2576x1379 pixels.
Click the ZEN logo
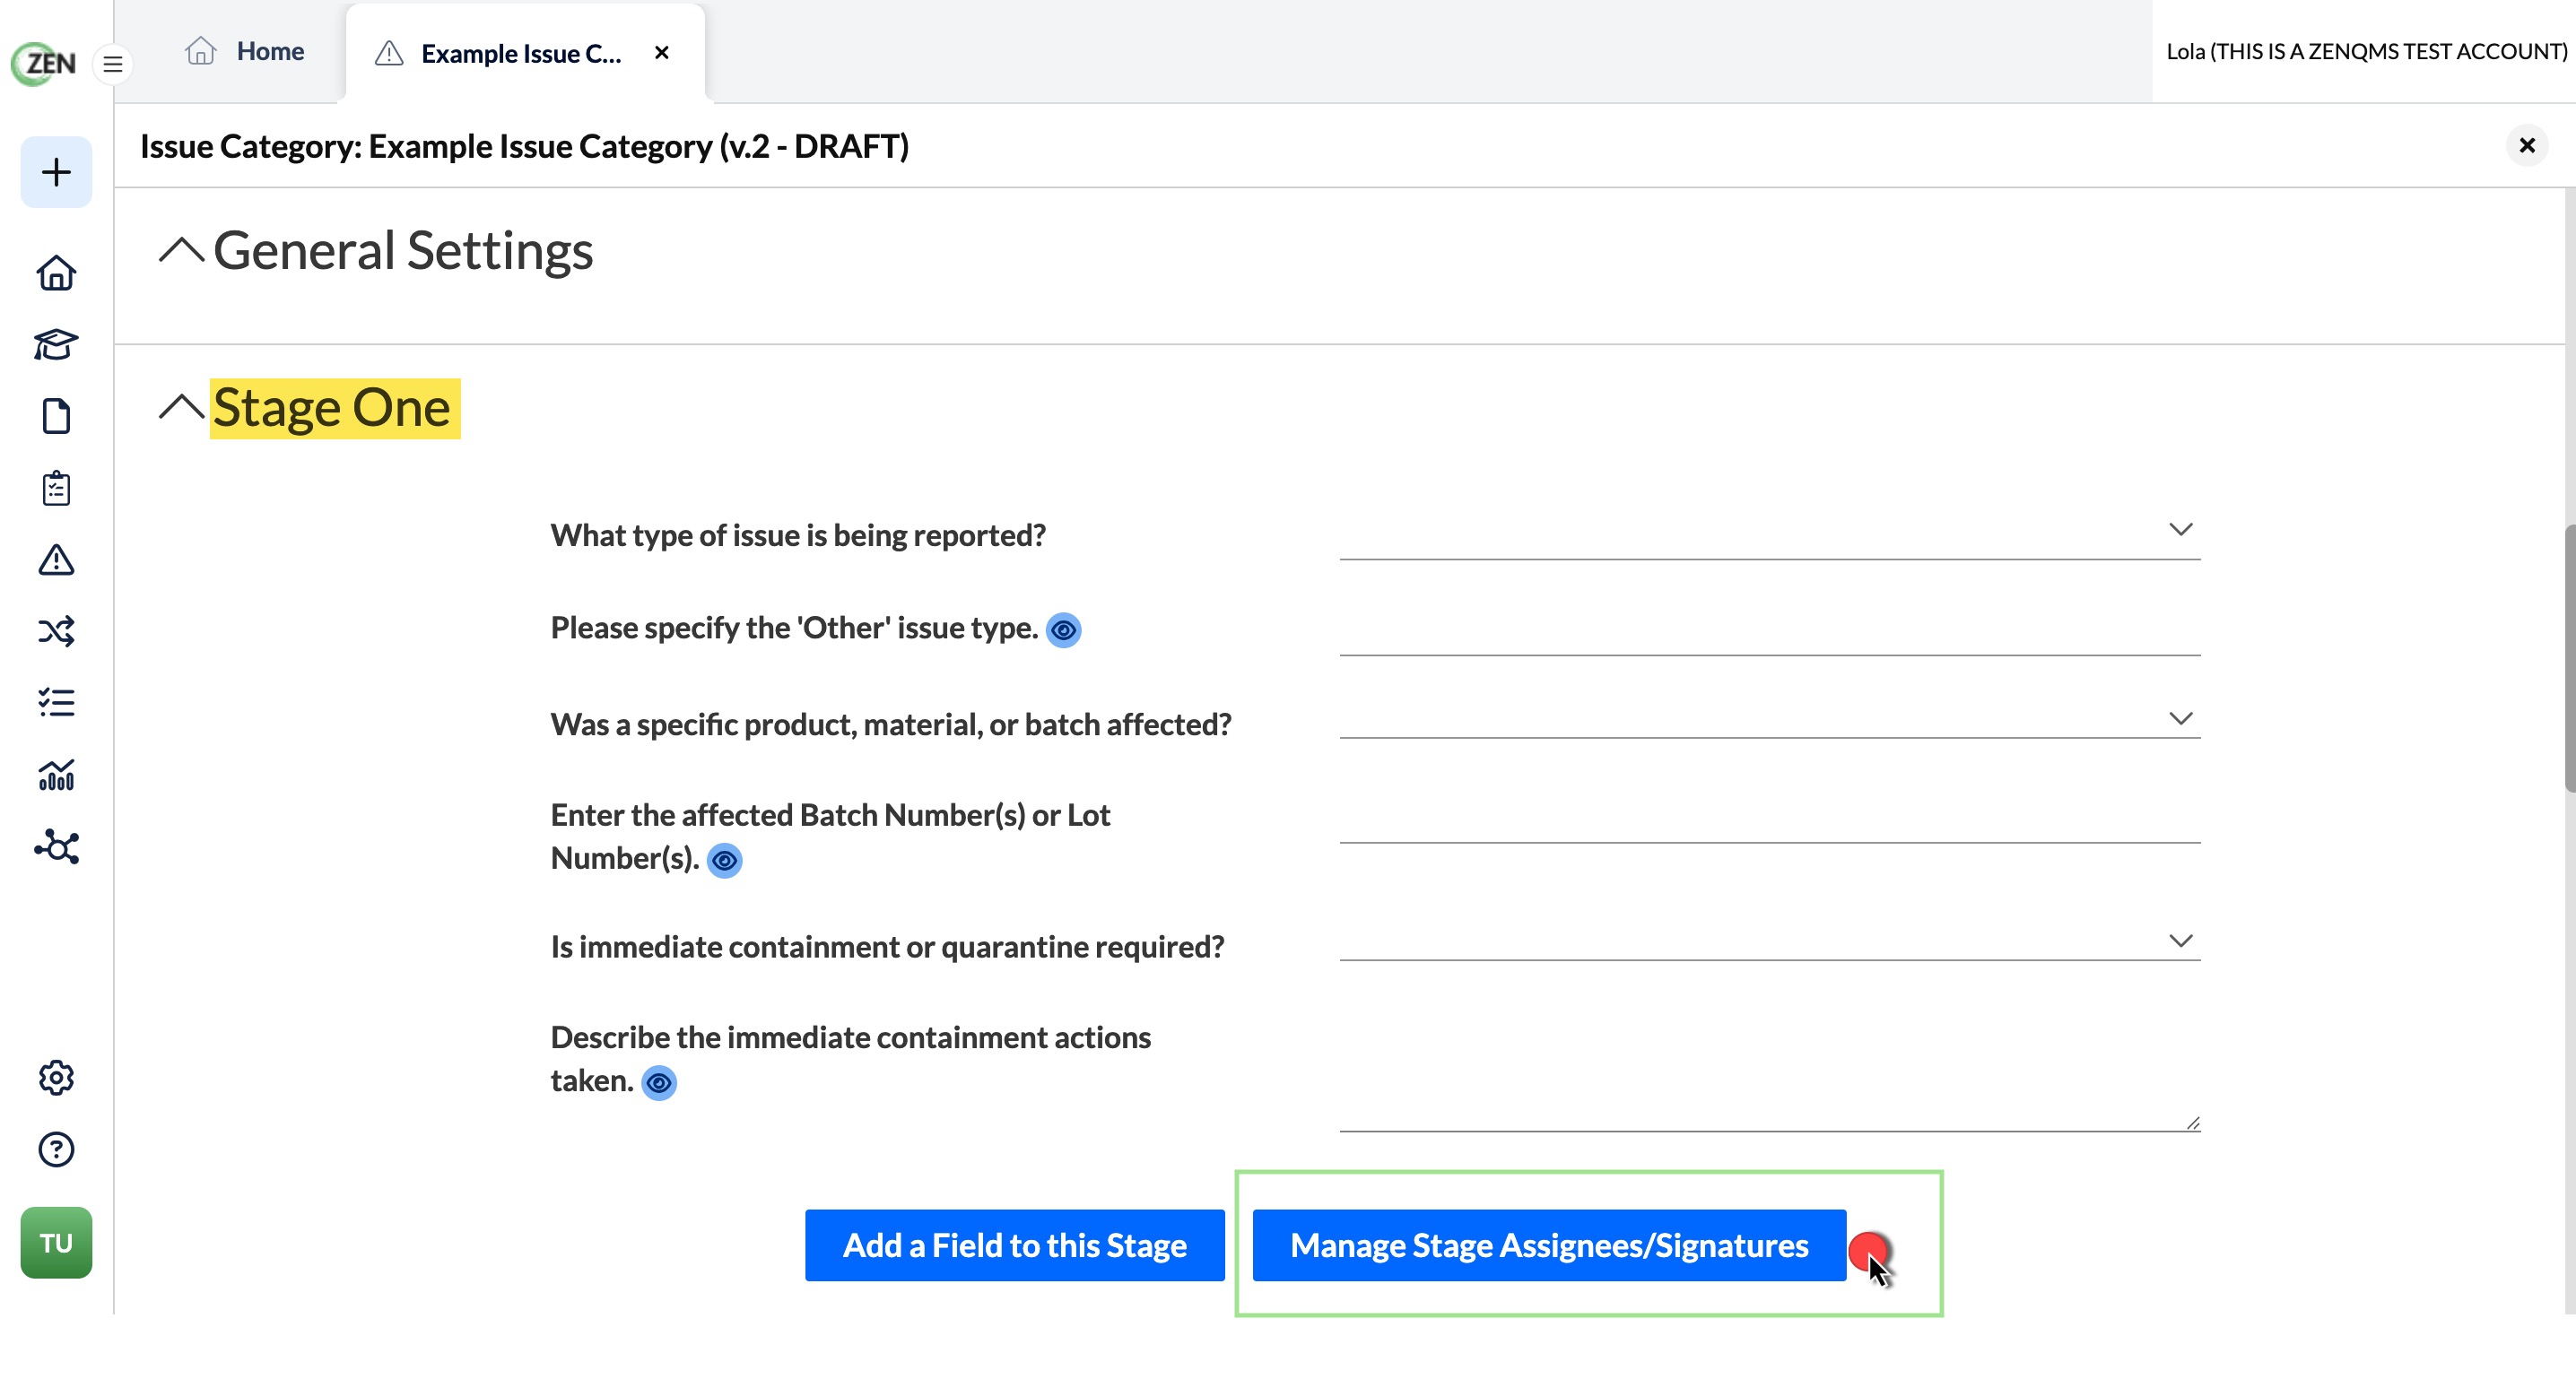pos(44,63)
